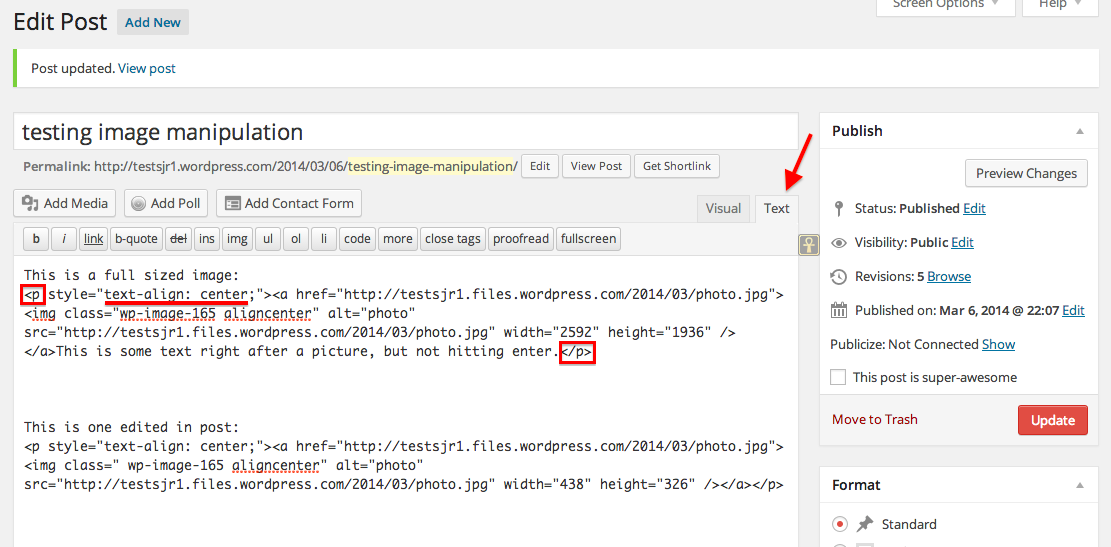
Task: Collapse the Publish panel arrow
Action: [1080, 131]
